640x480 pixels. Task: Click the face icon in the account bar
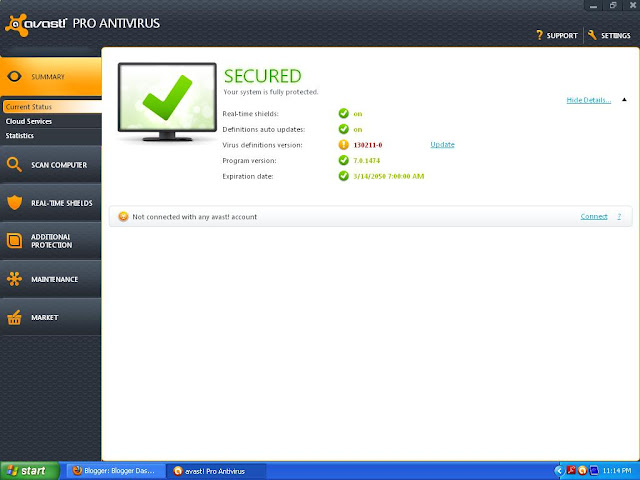tap(123, 216)
